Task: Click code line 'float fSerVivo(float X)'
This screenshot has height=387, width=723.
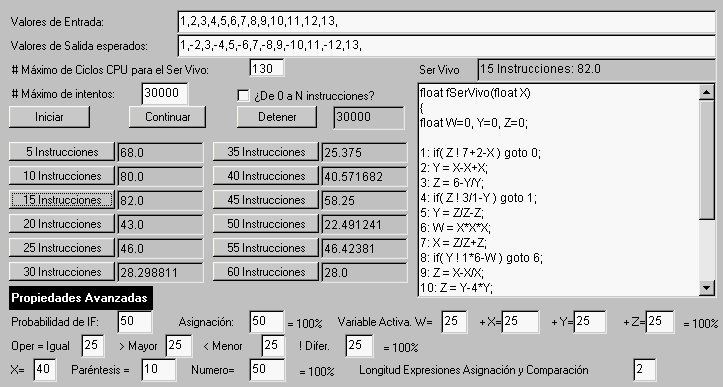Action: coord(475,93)
